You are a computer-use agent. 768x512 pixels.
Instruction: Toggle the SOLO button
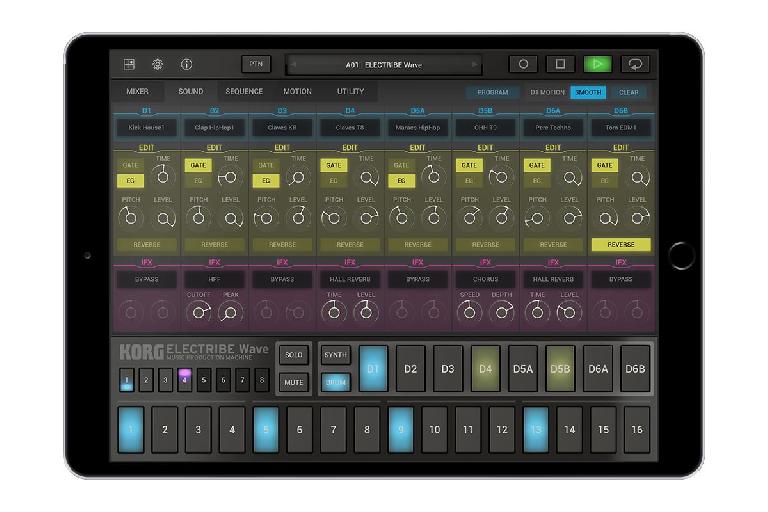[294, 355]
